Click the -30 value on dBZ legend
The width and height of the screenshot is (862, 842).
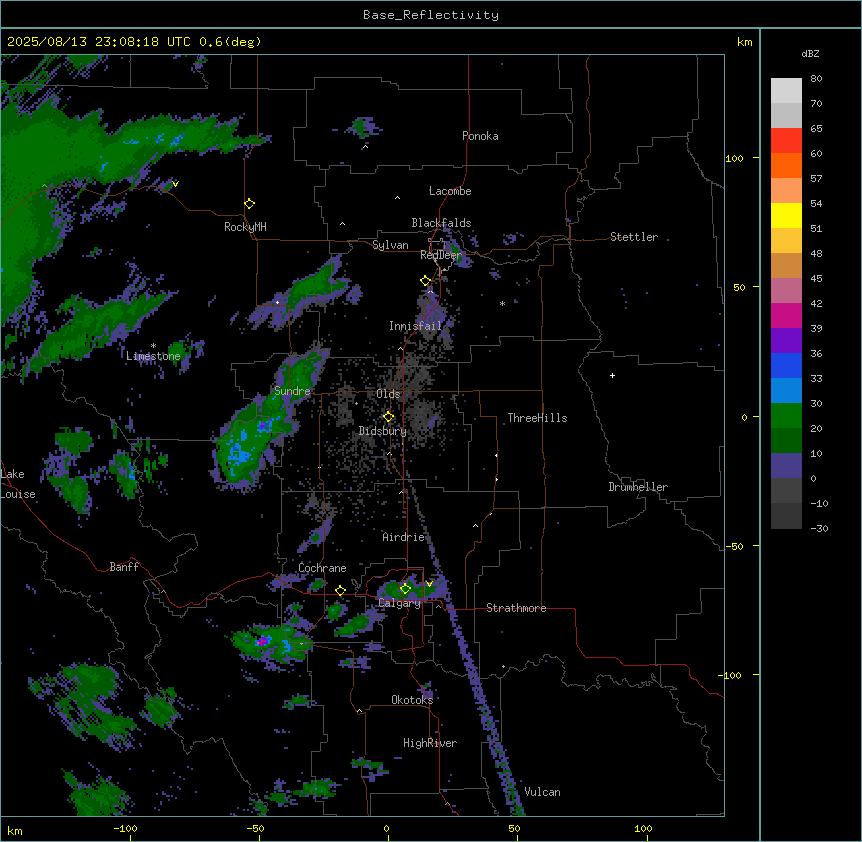[x=819, y=528]
